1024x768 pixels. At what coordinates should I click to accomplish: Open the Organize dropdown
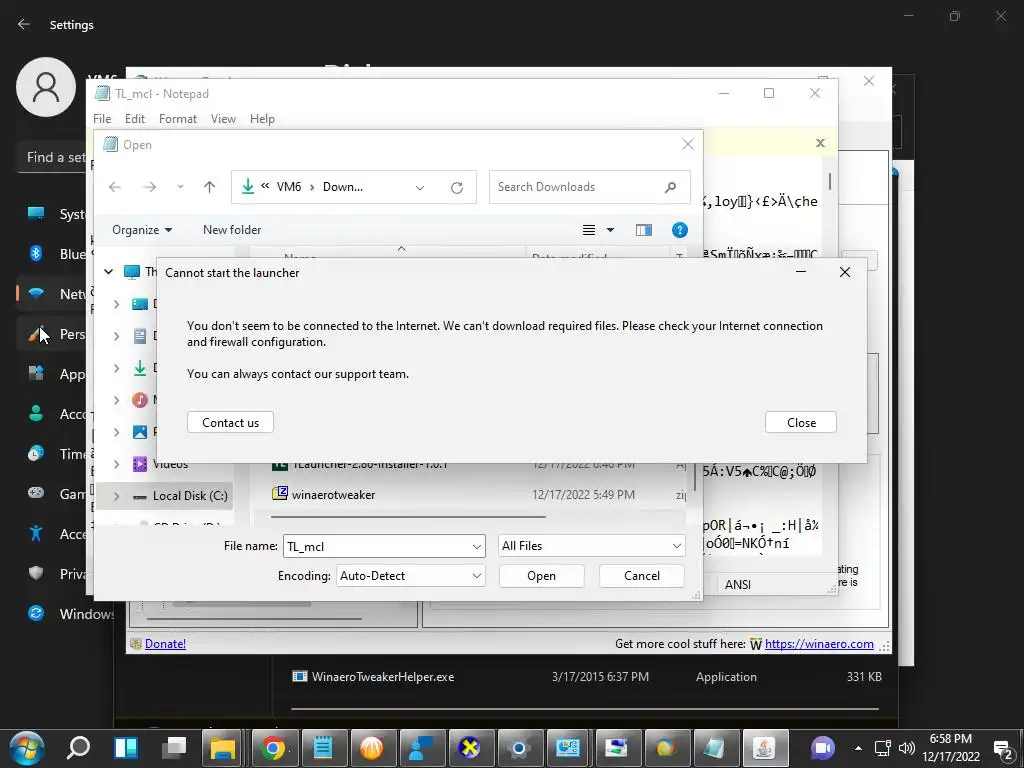tap(142, 230)
